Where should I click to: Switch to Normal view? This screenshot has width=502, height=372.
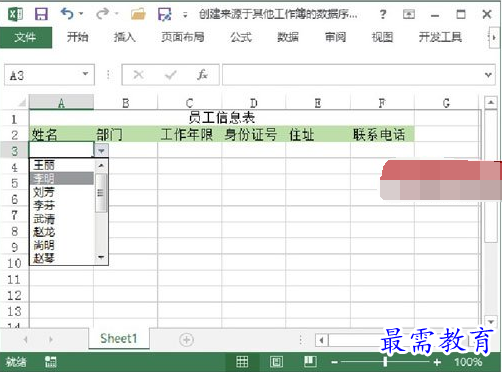(242, 362)
